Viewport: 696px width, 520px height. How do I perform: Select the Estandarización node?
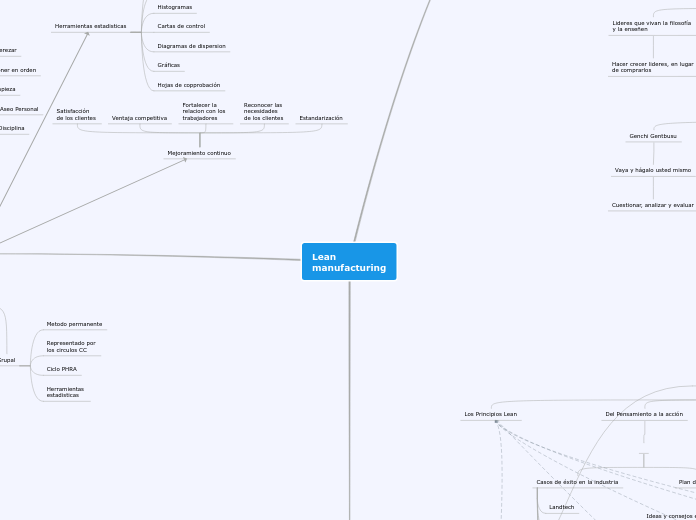(321, 118)
